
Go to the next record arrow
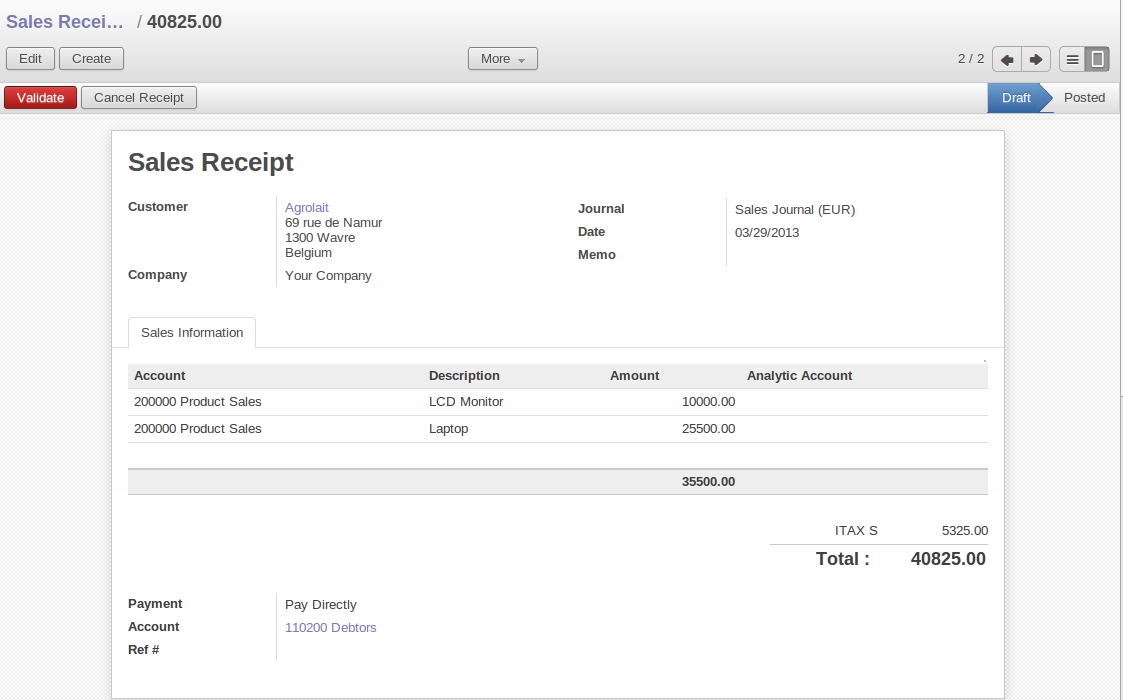point(1036,59)
